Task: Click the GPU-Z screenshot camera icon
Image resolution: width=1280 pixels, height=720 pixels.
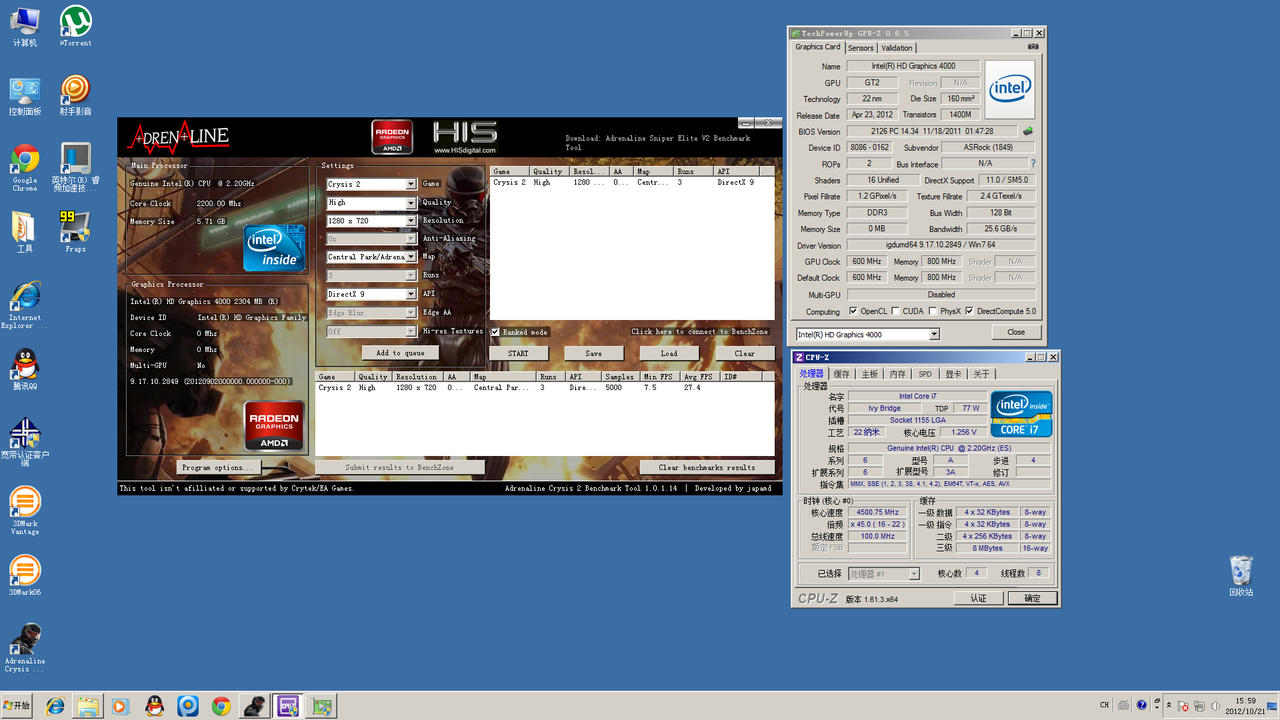Action: [x=1034, y=47]
